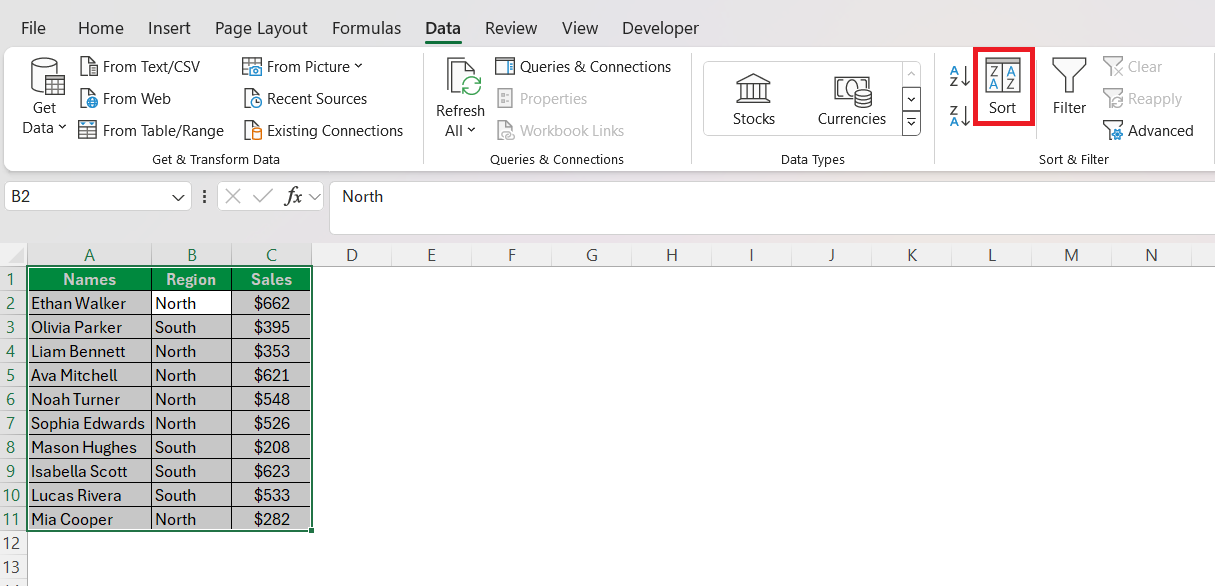Click Clear filter option
The width and height of the screenshot is (1215, 586).
click(x=1133, y=67)
